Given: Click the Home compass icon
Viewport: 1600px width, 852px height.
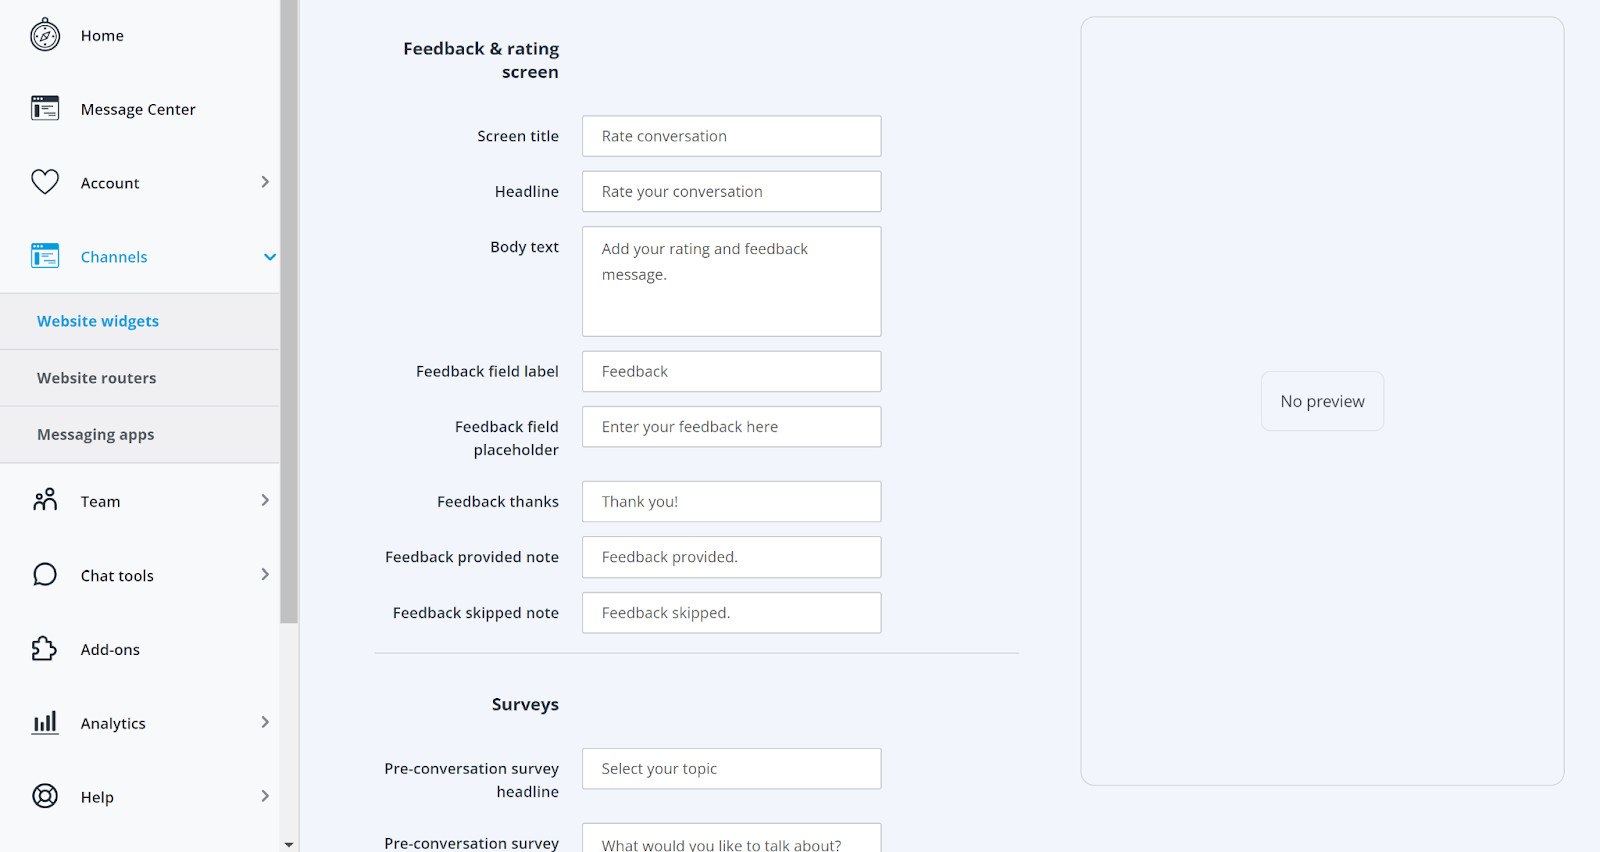Looking at the screenshot, I should click(x=45, y=35).
